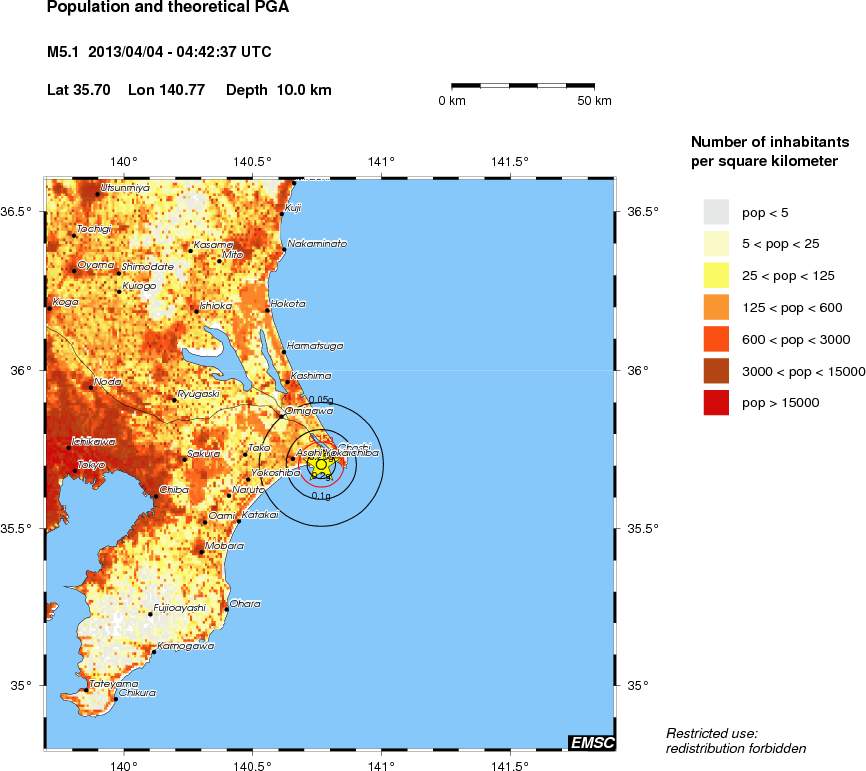The width and height of the screenshot is (866, 771).
Task: Select the Kamogawa city marker
Action: 153,651
